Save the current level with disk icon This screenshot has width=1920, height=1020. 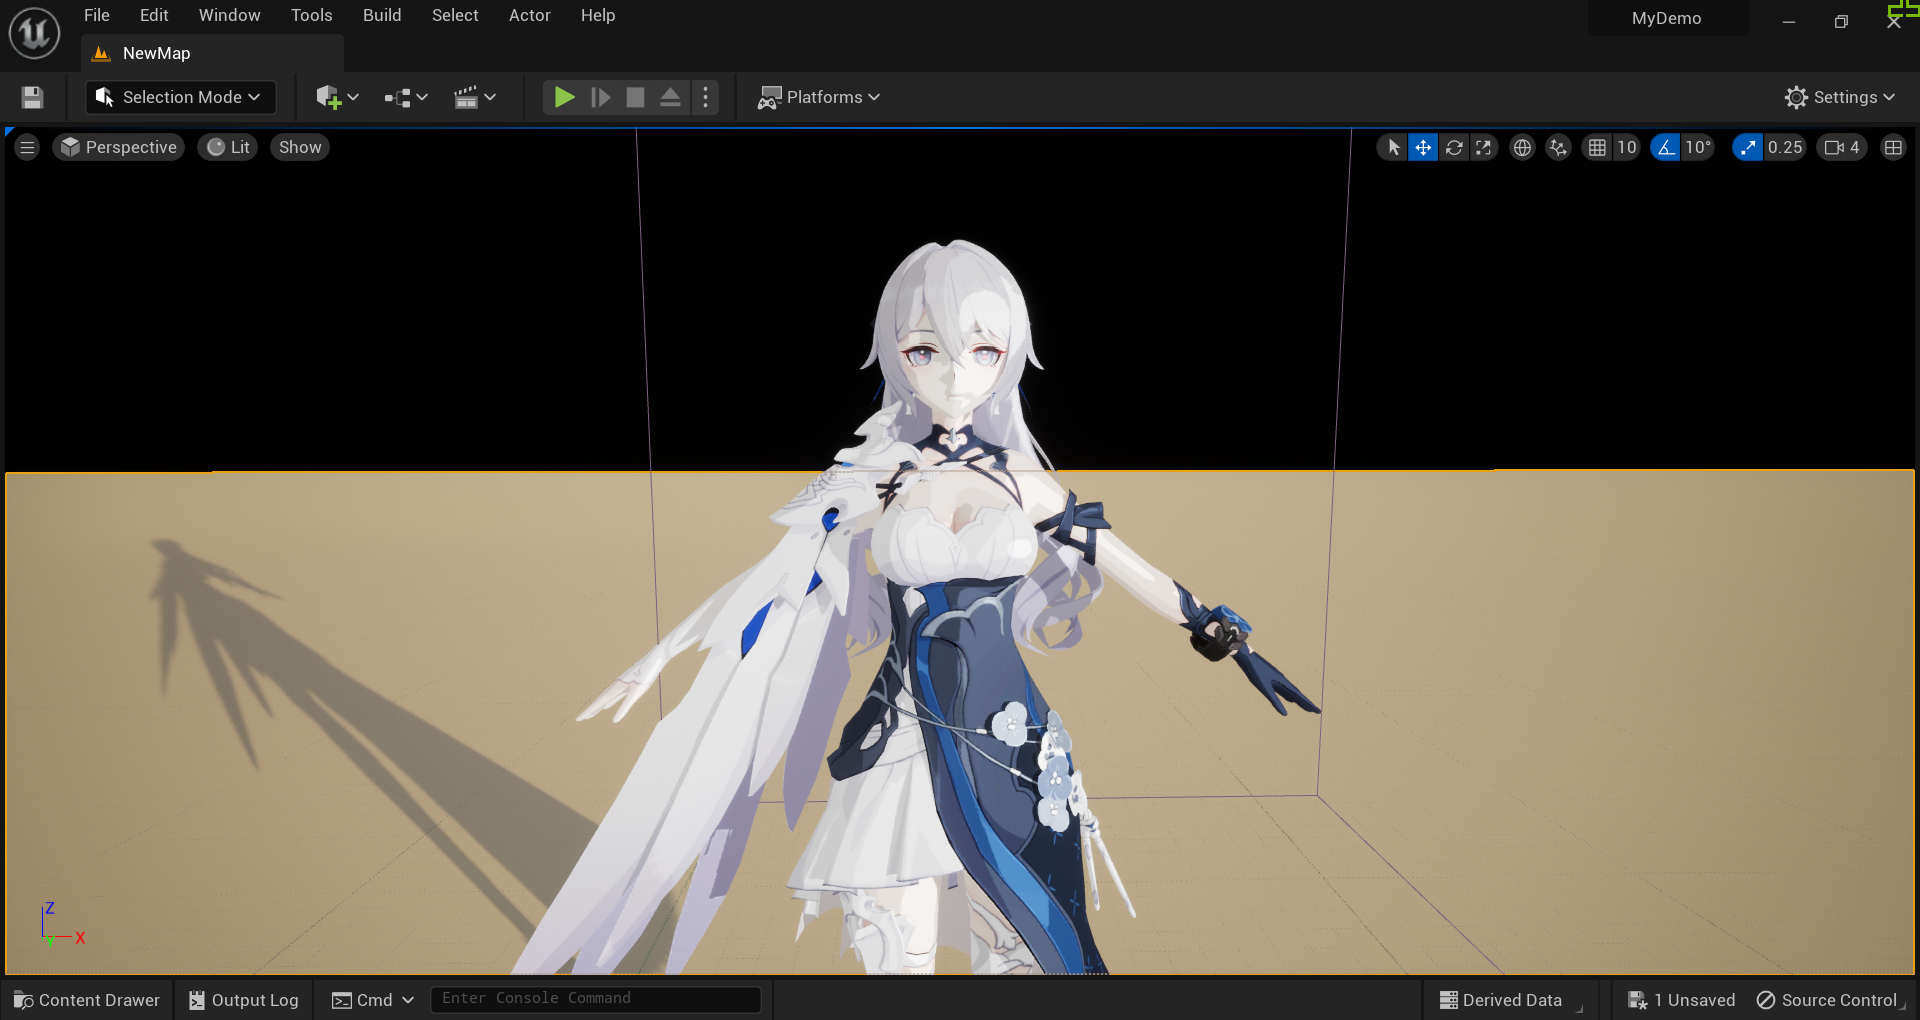(x=32, y=97)
